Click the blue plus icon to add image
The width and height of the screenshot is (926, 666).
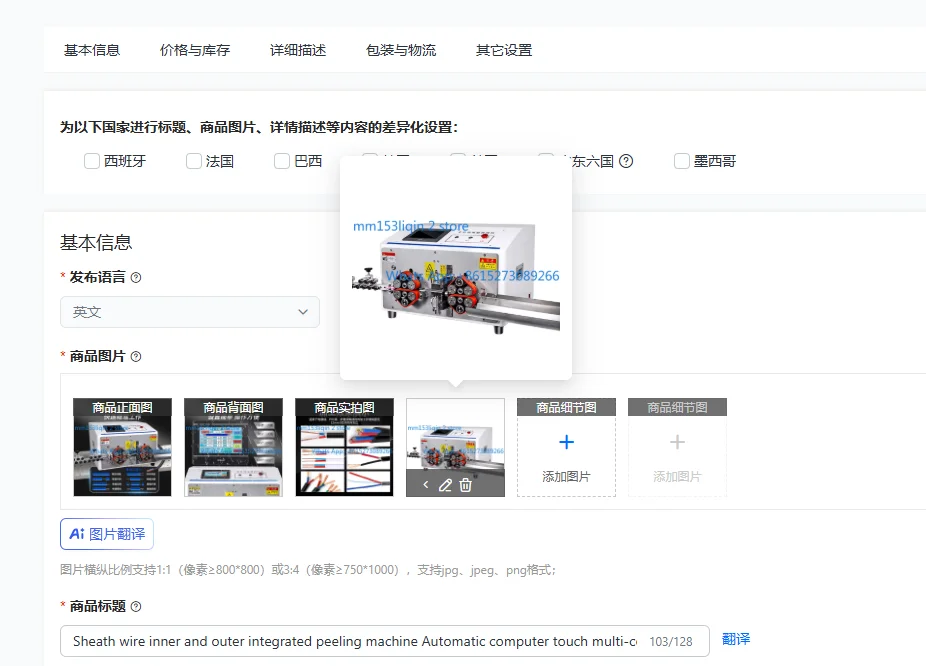(566, 442)
